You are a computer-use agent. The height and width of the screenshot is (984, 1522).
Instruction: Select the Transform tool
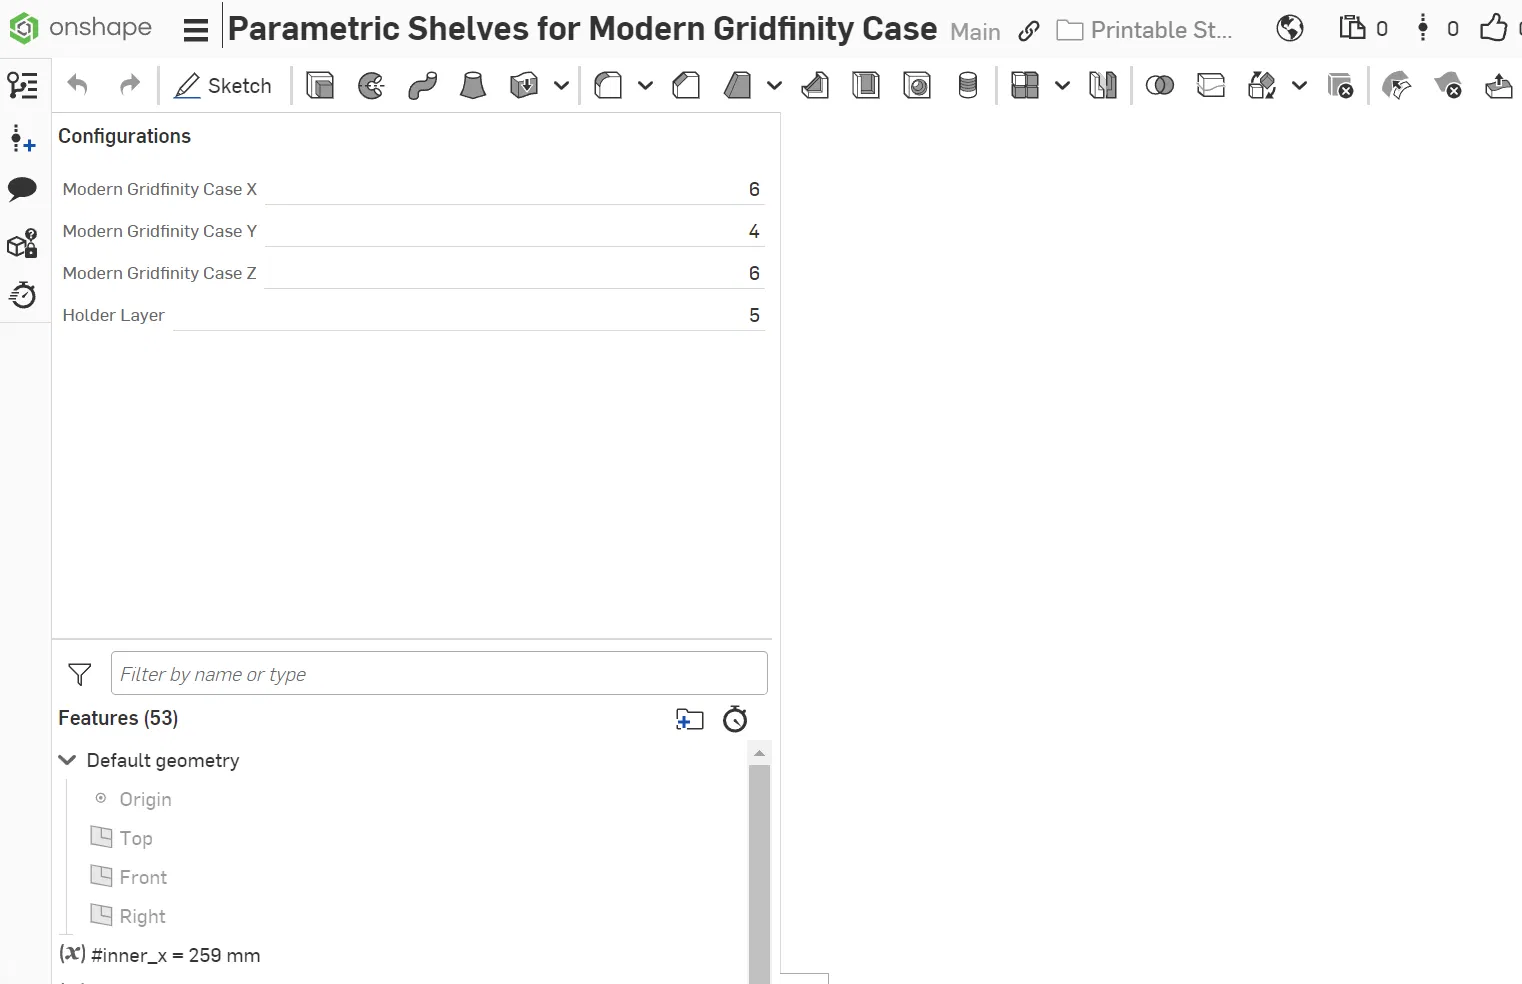pyautogui.click(x=1262, y=86)
